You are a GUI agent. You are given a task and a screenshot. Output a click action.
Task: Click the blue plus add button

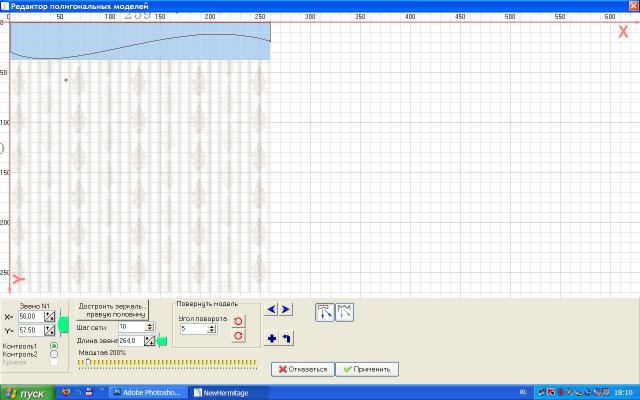click(271, 337)
